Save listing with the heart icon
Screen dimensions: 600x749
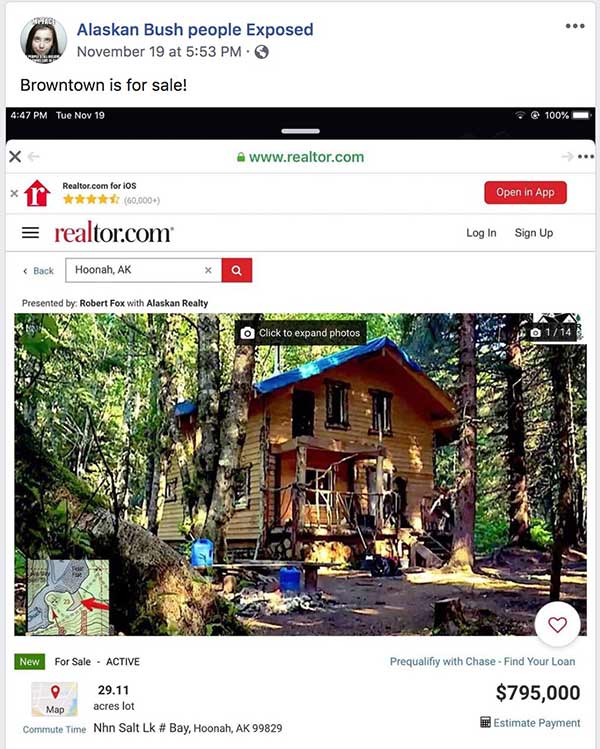pyautogui.click(x=557, y=624)
